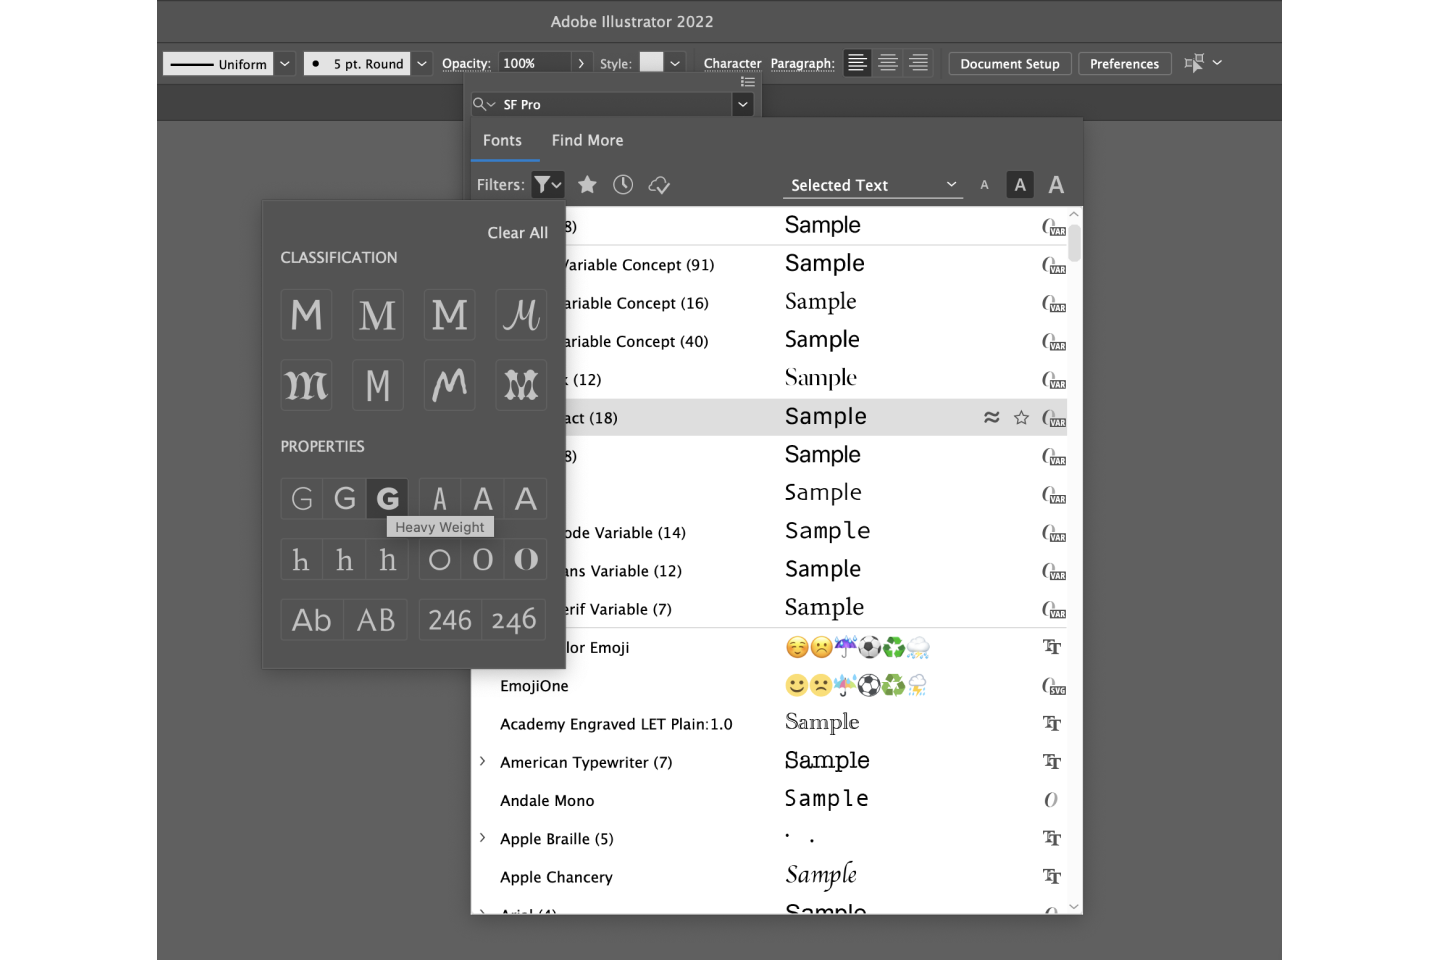Align paragraph left

click(857, 63)
